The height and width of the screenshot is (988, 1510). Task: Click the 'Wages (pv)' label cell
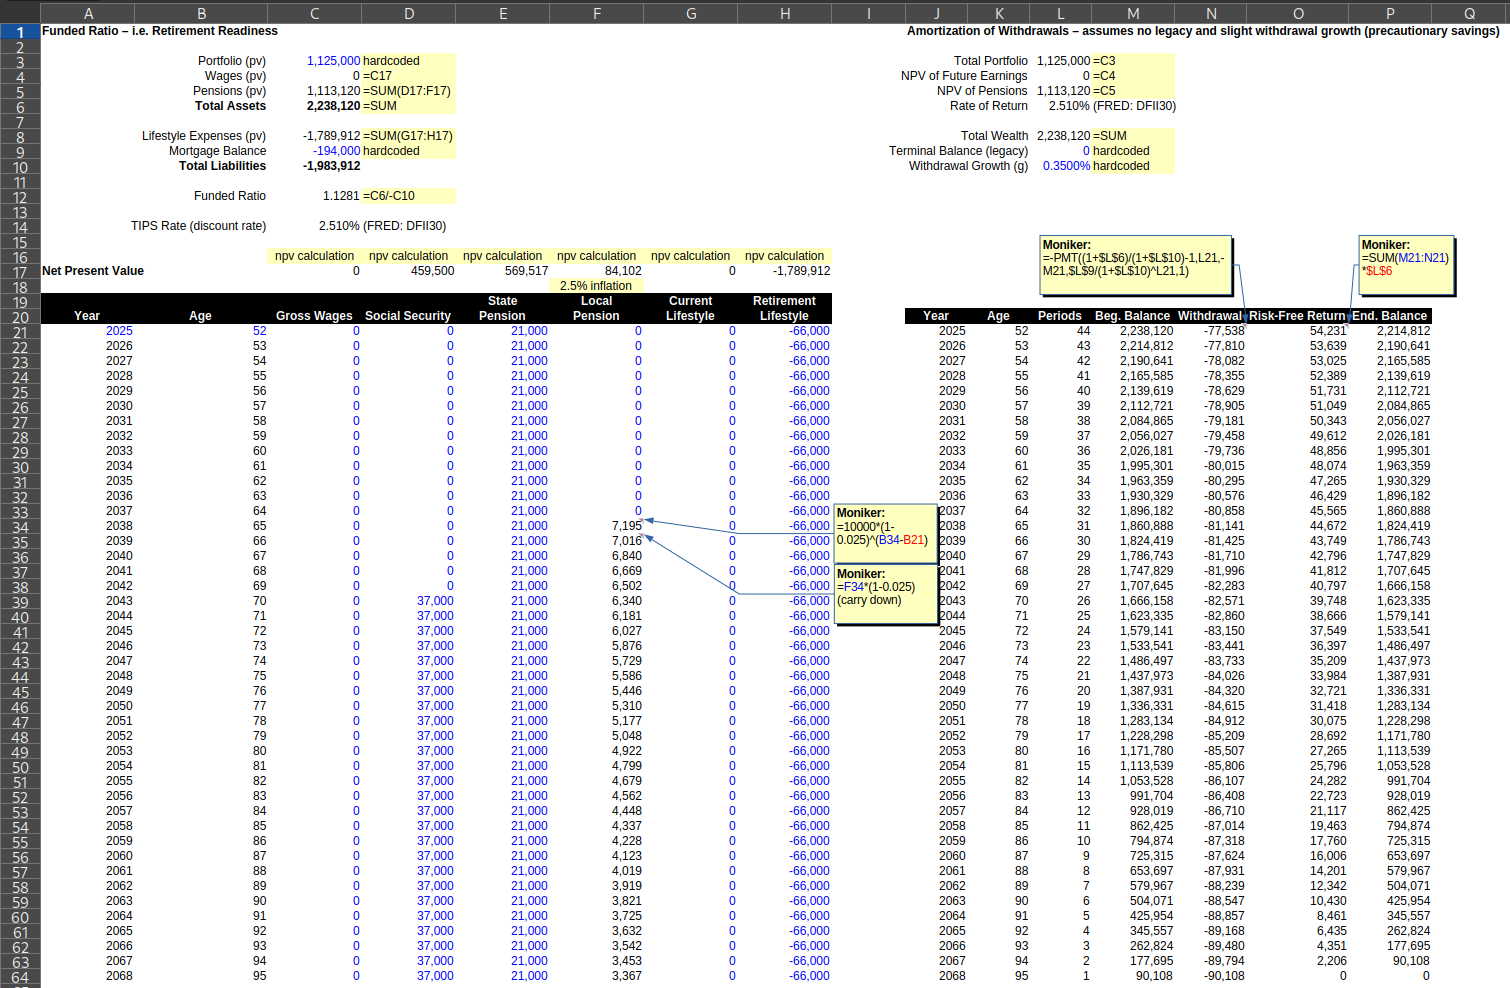(x=235, y=76)
